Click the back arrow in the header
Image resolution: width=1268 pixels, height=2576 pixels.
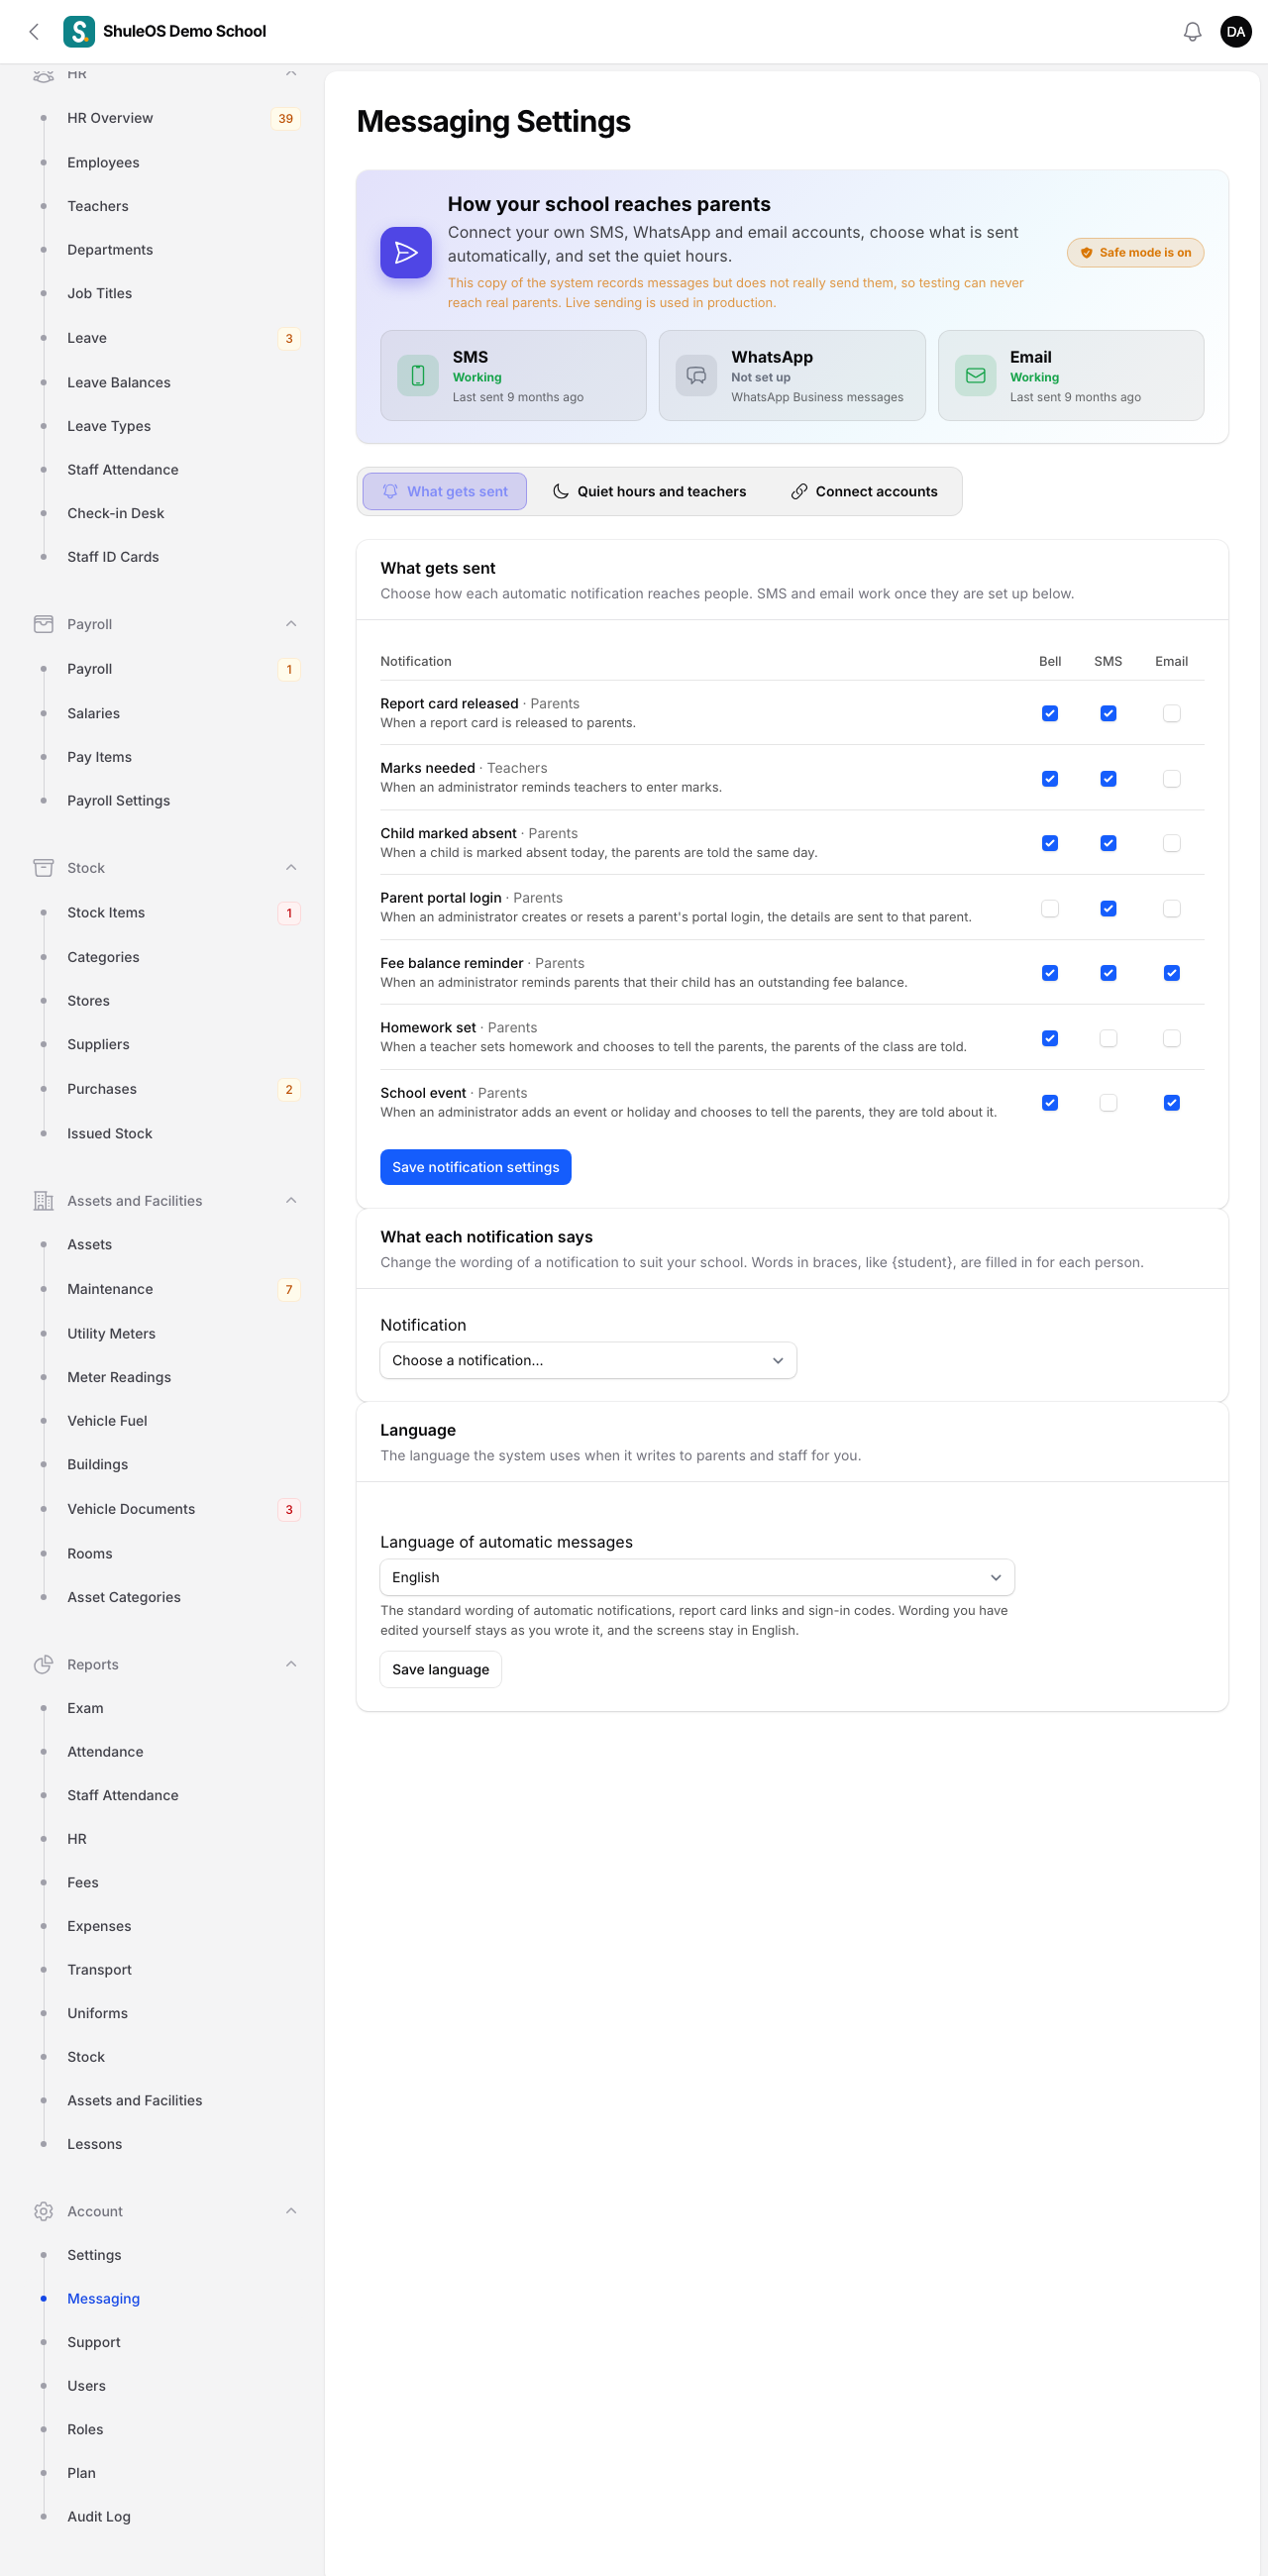click(x=35, y=32)
